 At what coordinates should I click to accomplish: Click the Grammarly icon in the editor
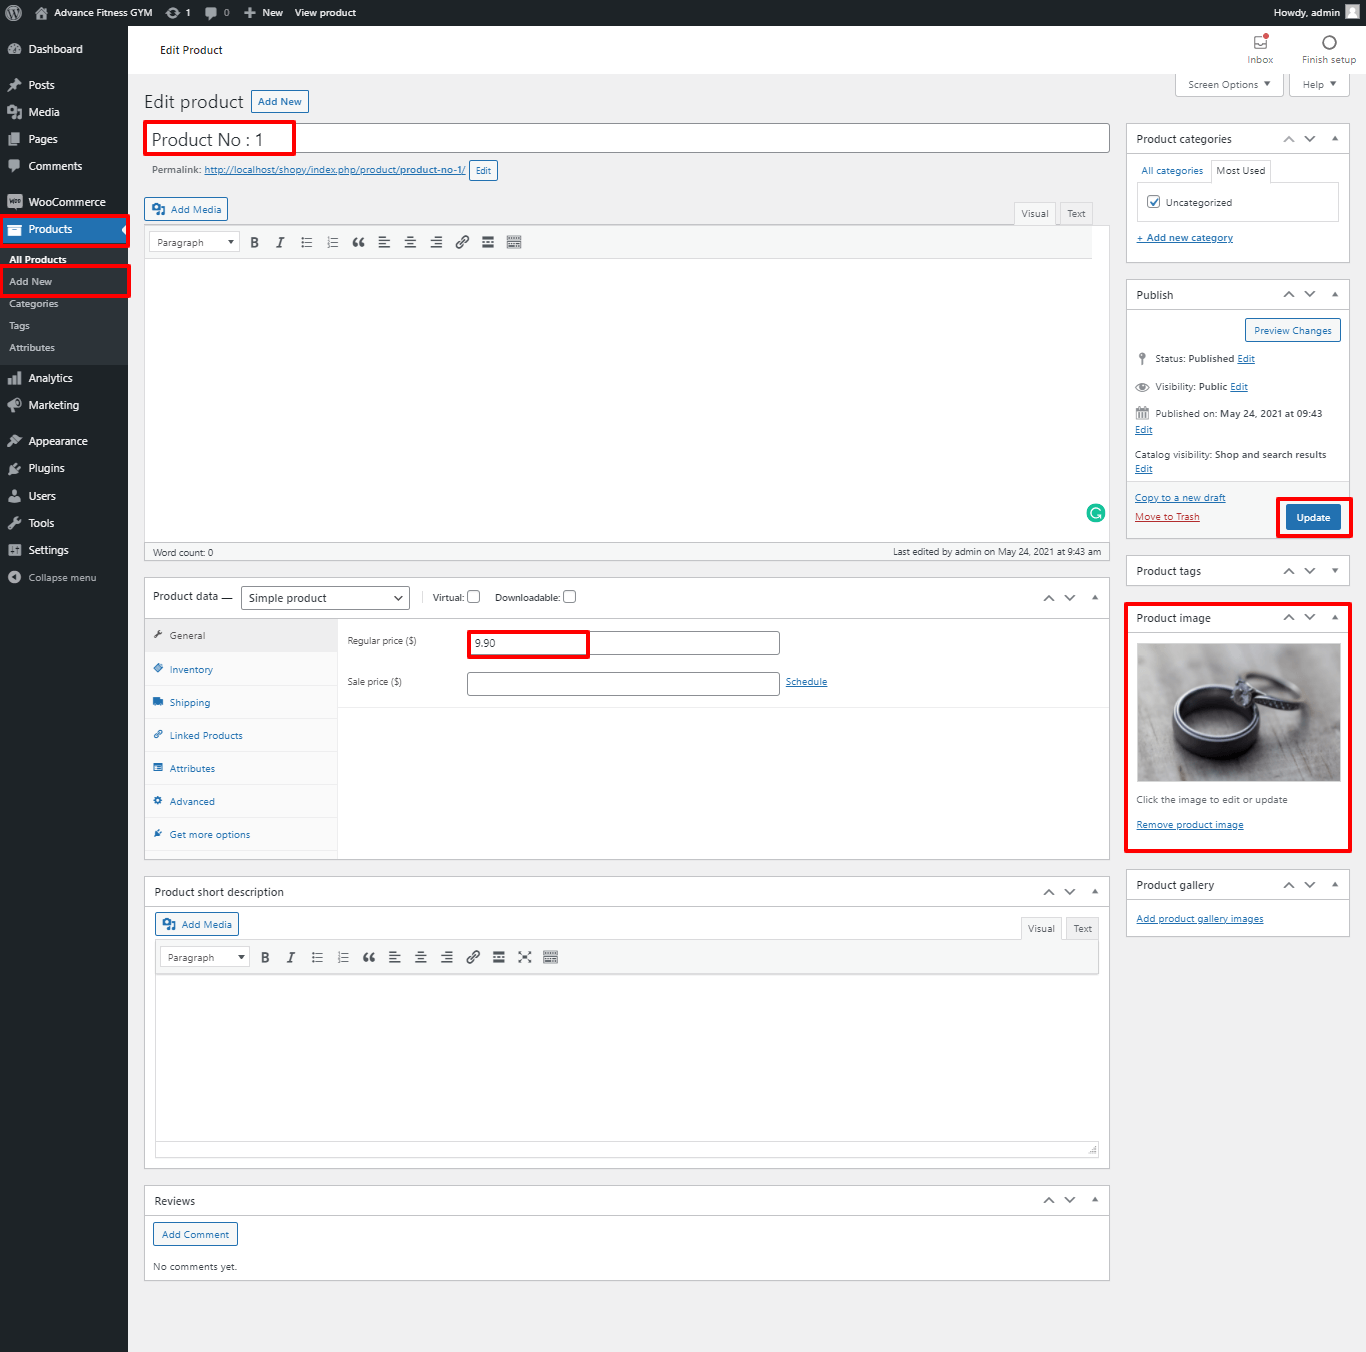pyautogui.click(x=1096, y=513)
